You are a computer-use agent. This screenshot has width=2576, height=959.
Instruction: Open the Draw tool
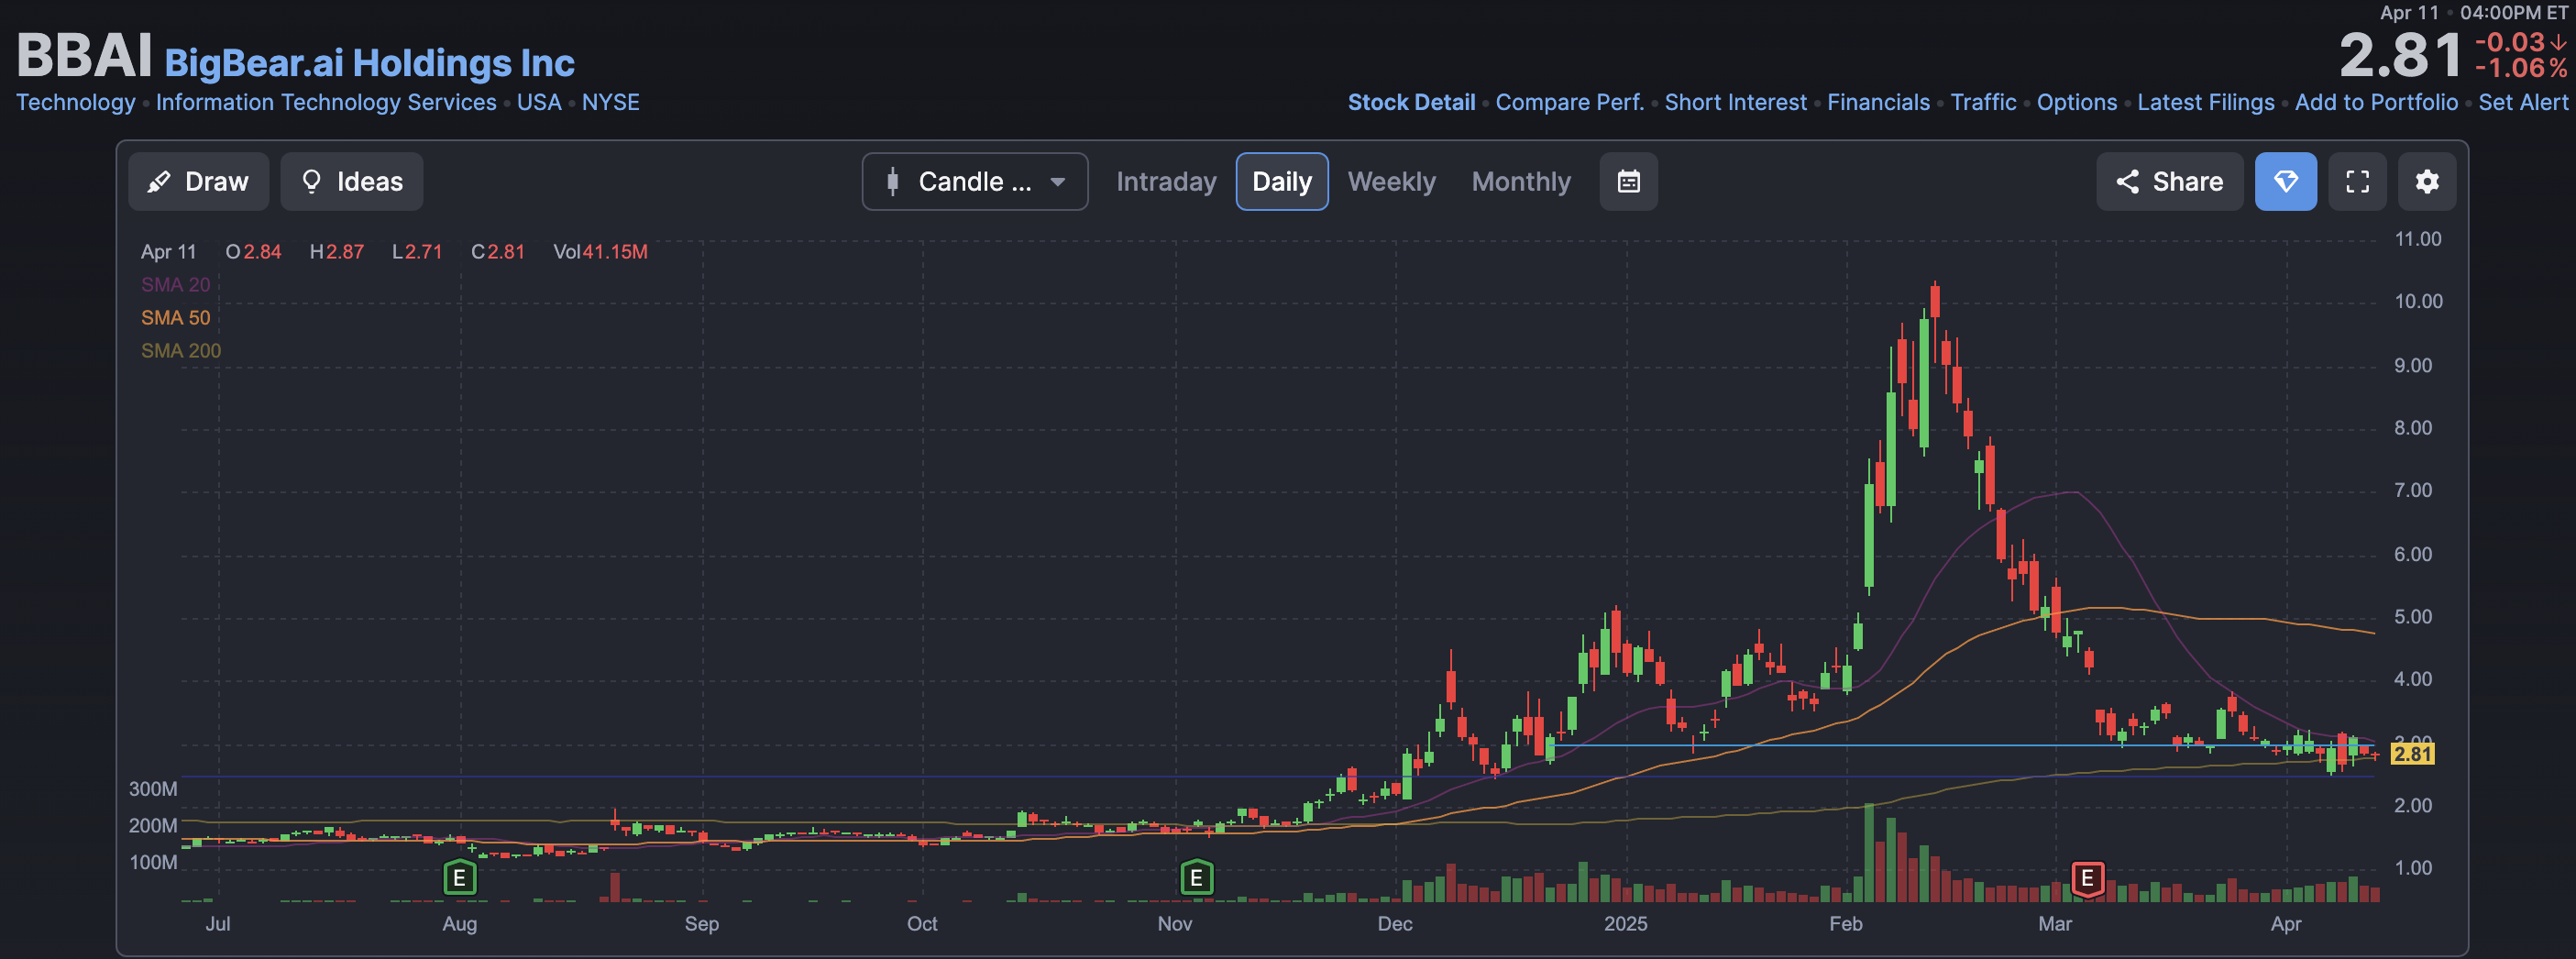point(198,182)
